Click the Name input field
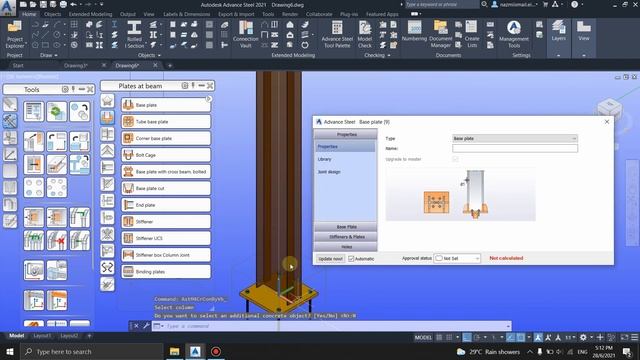Image resolution: width=640 pixels, height=360 pixels. (x=515, y=149)
